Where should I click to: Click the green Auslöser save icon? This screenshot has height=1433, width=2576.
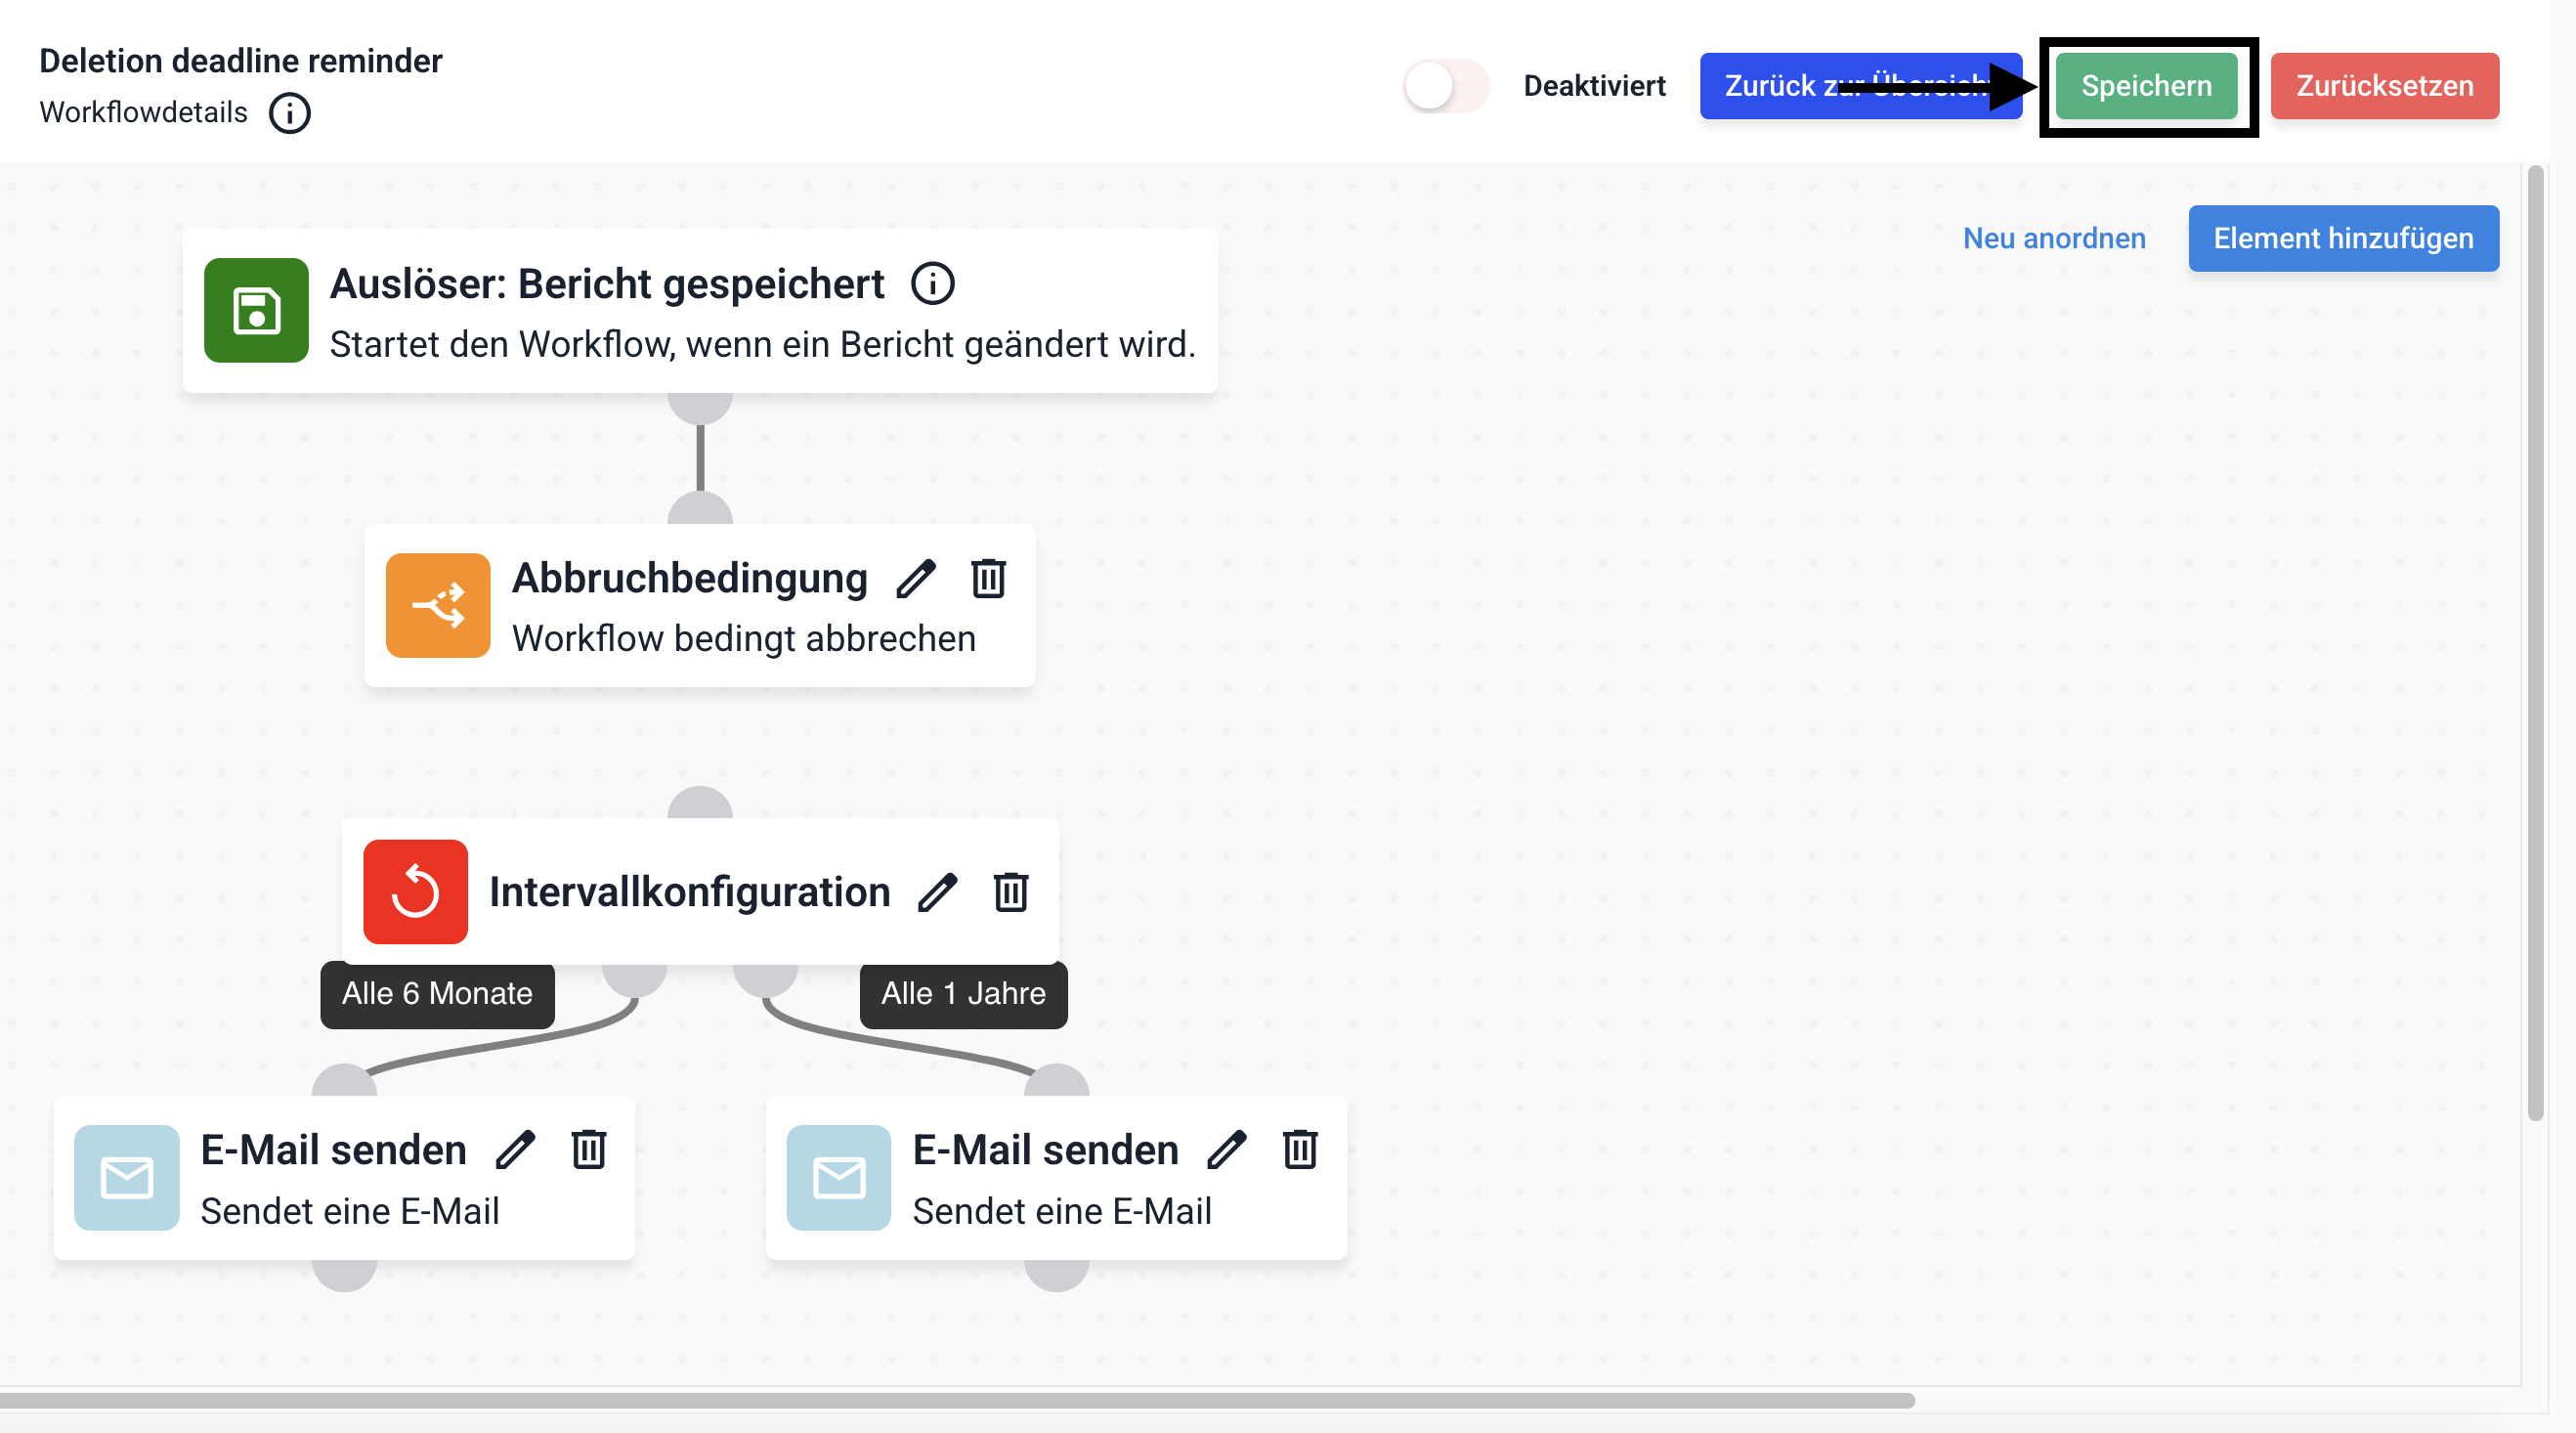[x=256, y=310]
